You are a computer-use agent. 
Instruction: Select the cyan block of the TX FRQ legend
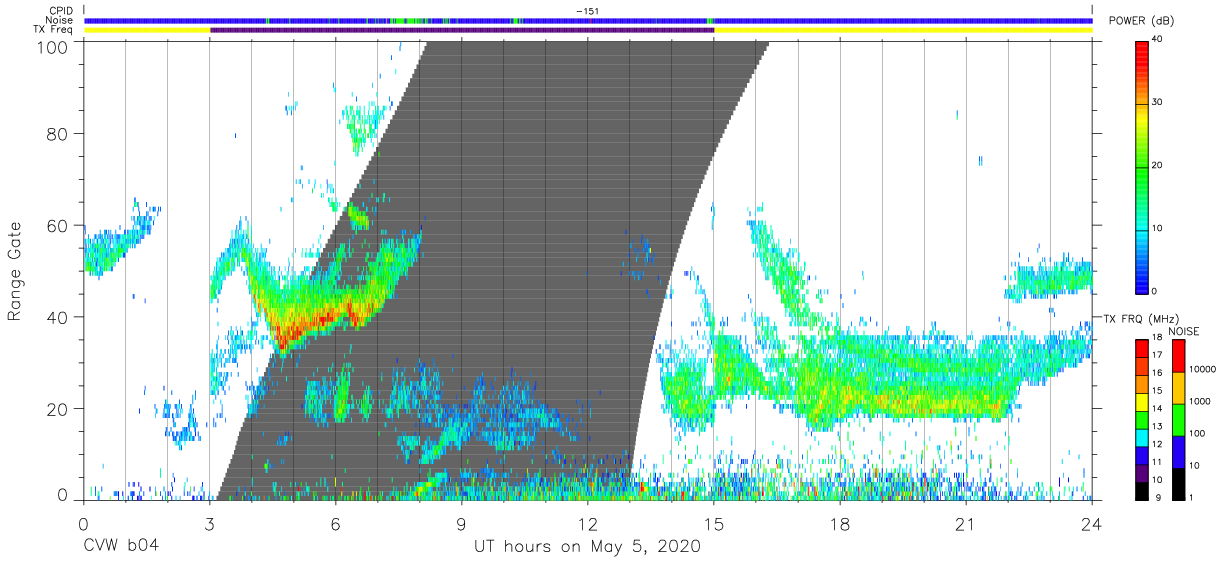[x=1143, y=437]
